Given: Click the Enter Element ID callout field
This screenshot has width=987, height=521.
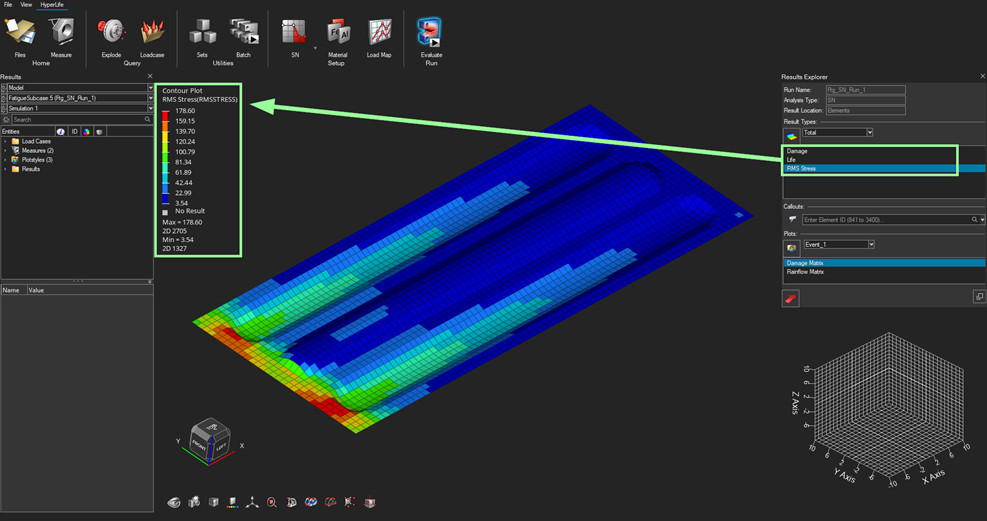Looking at the screenshot, I should (885, 219).
